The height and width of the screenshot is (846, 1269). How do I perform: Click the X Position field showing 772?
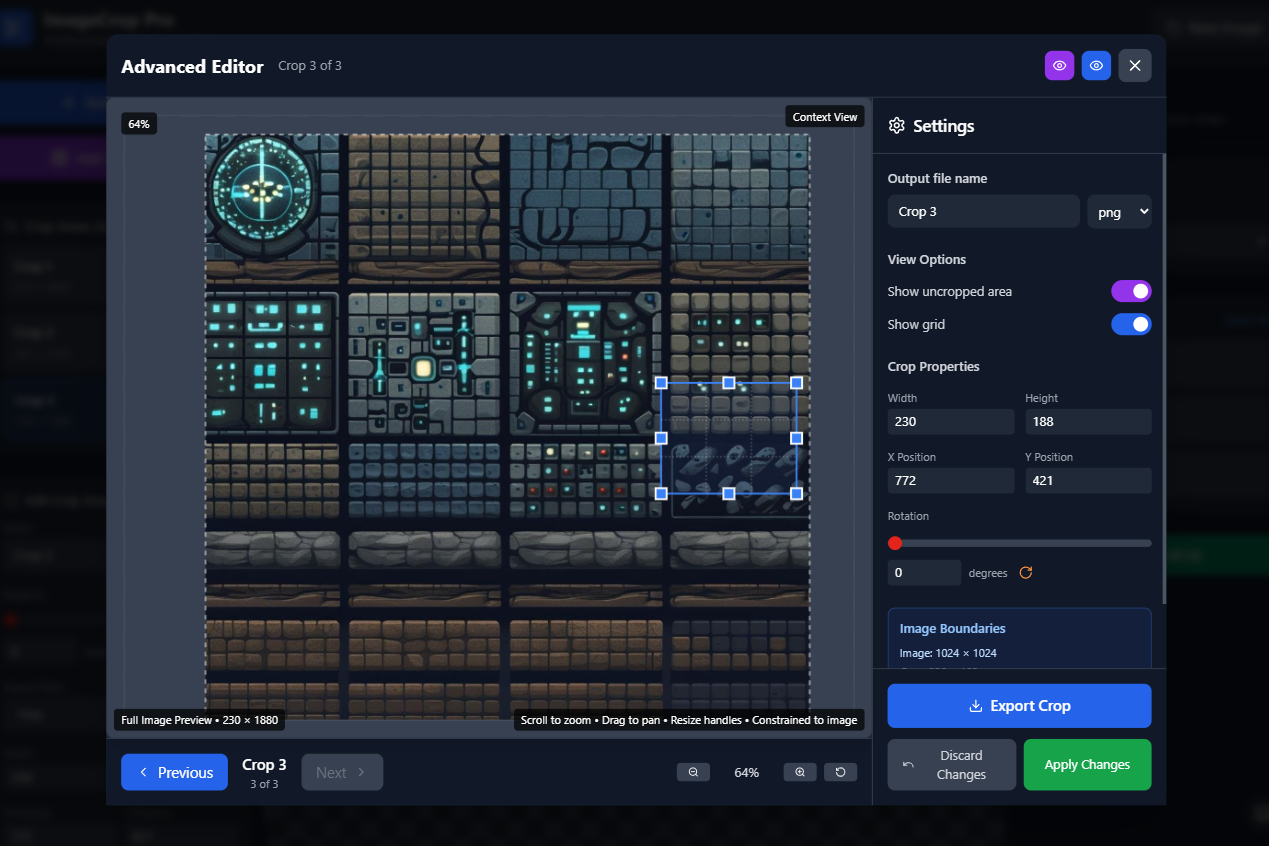(951, 481)
